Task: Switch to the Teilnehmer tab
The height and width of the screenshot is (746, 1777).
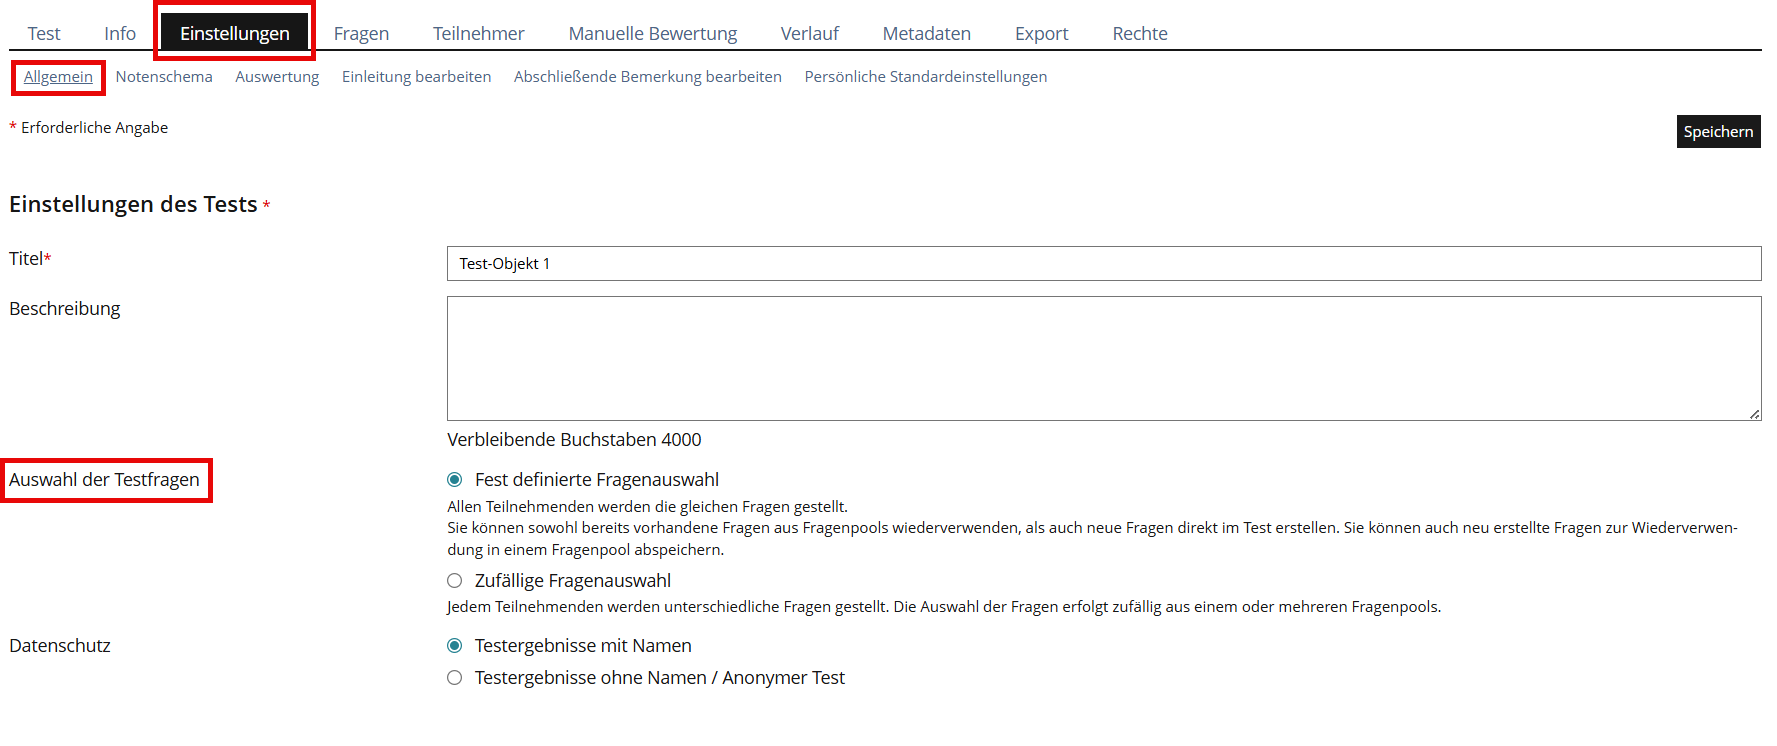Action: pyautogui.click(x=478, y=34)
